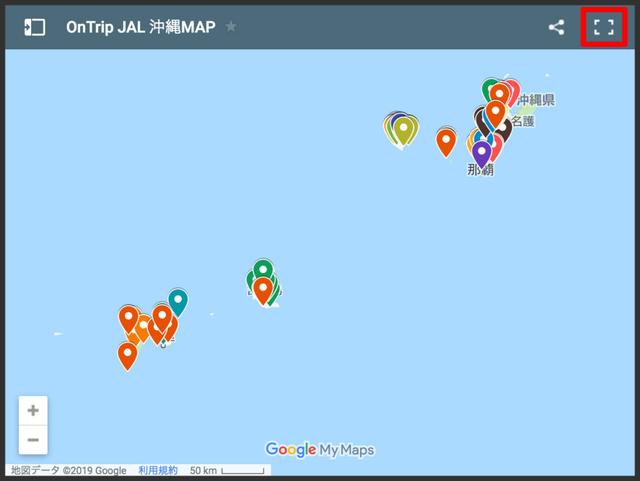Select the orange pin in the middle island cluster
The height and width of the screenshot is (481, 640).
tap(263, 291)
